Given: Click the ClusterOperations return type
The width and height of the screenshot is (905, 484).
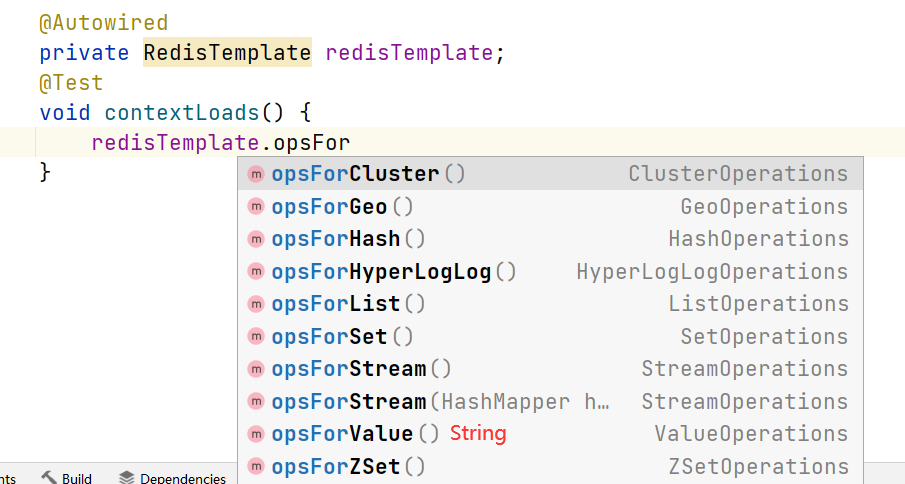Looking at the screenshot, I should pos(738,174).
